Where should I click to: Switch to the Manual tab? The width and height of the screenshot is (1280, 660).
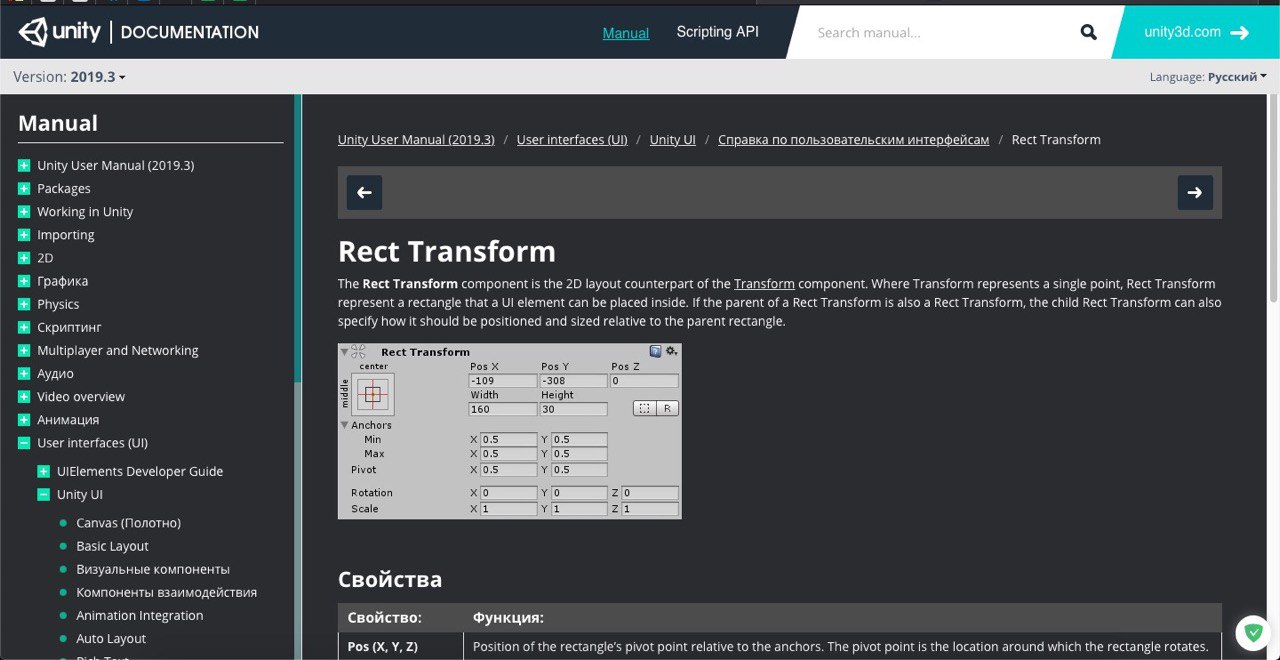tap(626, 33)
